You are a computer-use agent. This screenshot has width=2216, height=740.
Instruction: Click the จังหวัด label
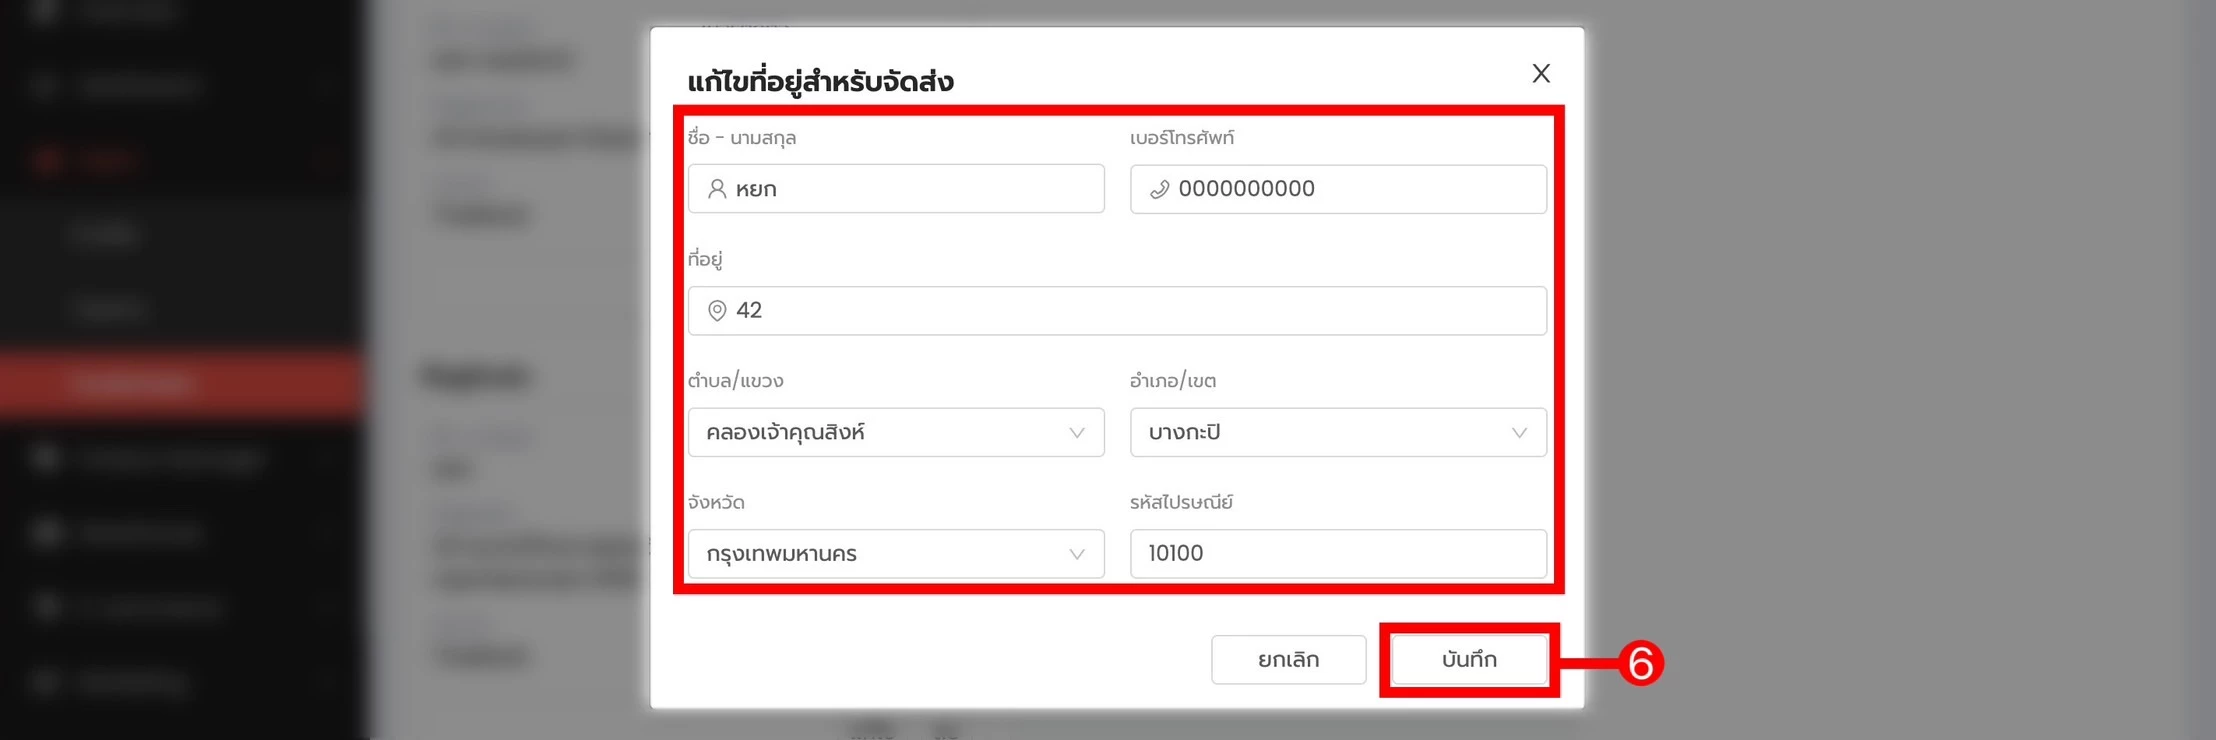[716, 502]
